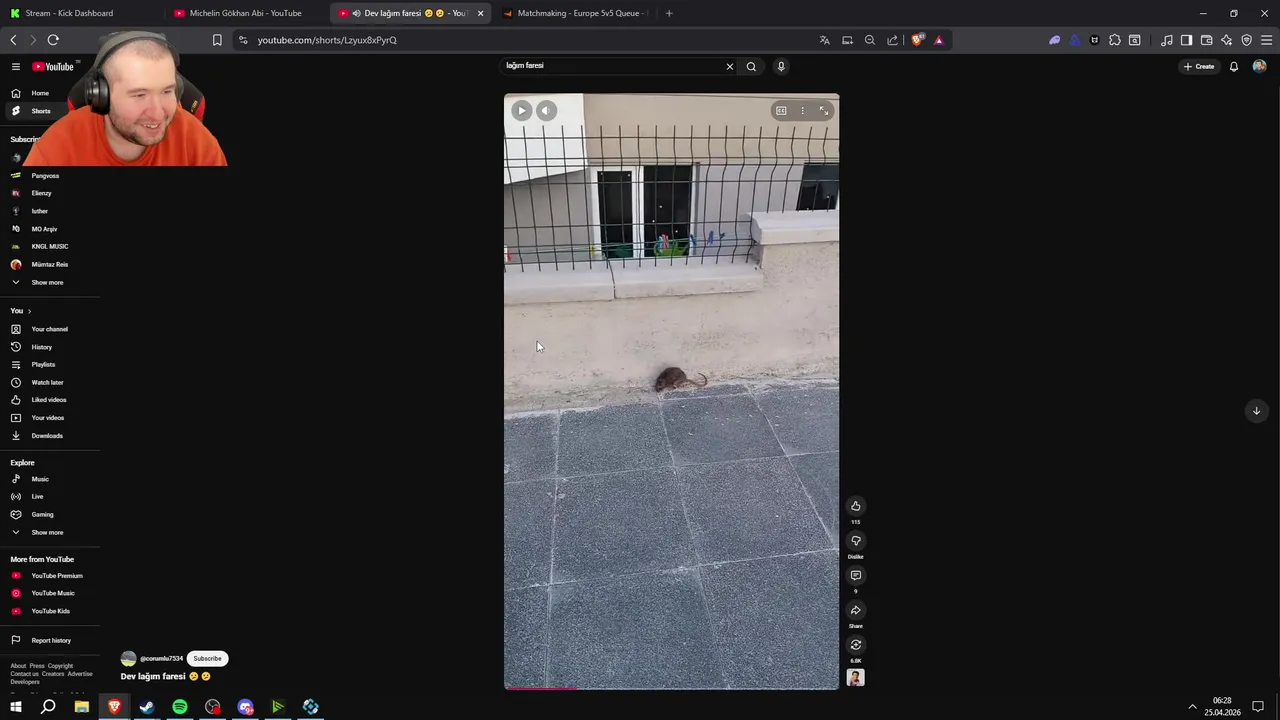Viewport: 1280px width, 720px height.
Task: Play the Short with the play button
Action: click(x=521, y=111)
